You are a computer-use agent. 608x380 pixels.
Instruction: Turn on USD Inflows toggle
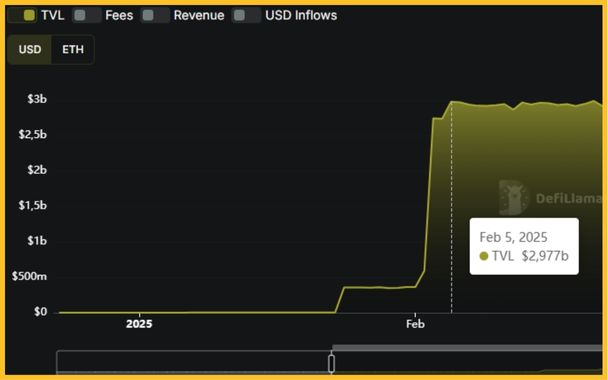(247, 16)
